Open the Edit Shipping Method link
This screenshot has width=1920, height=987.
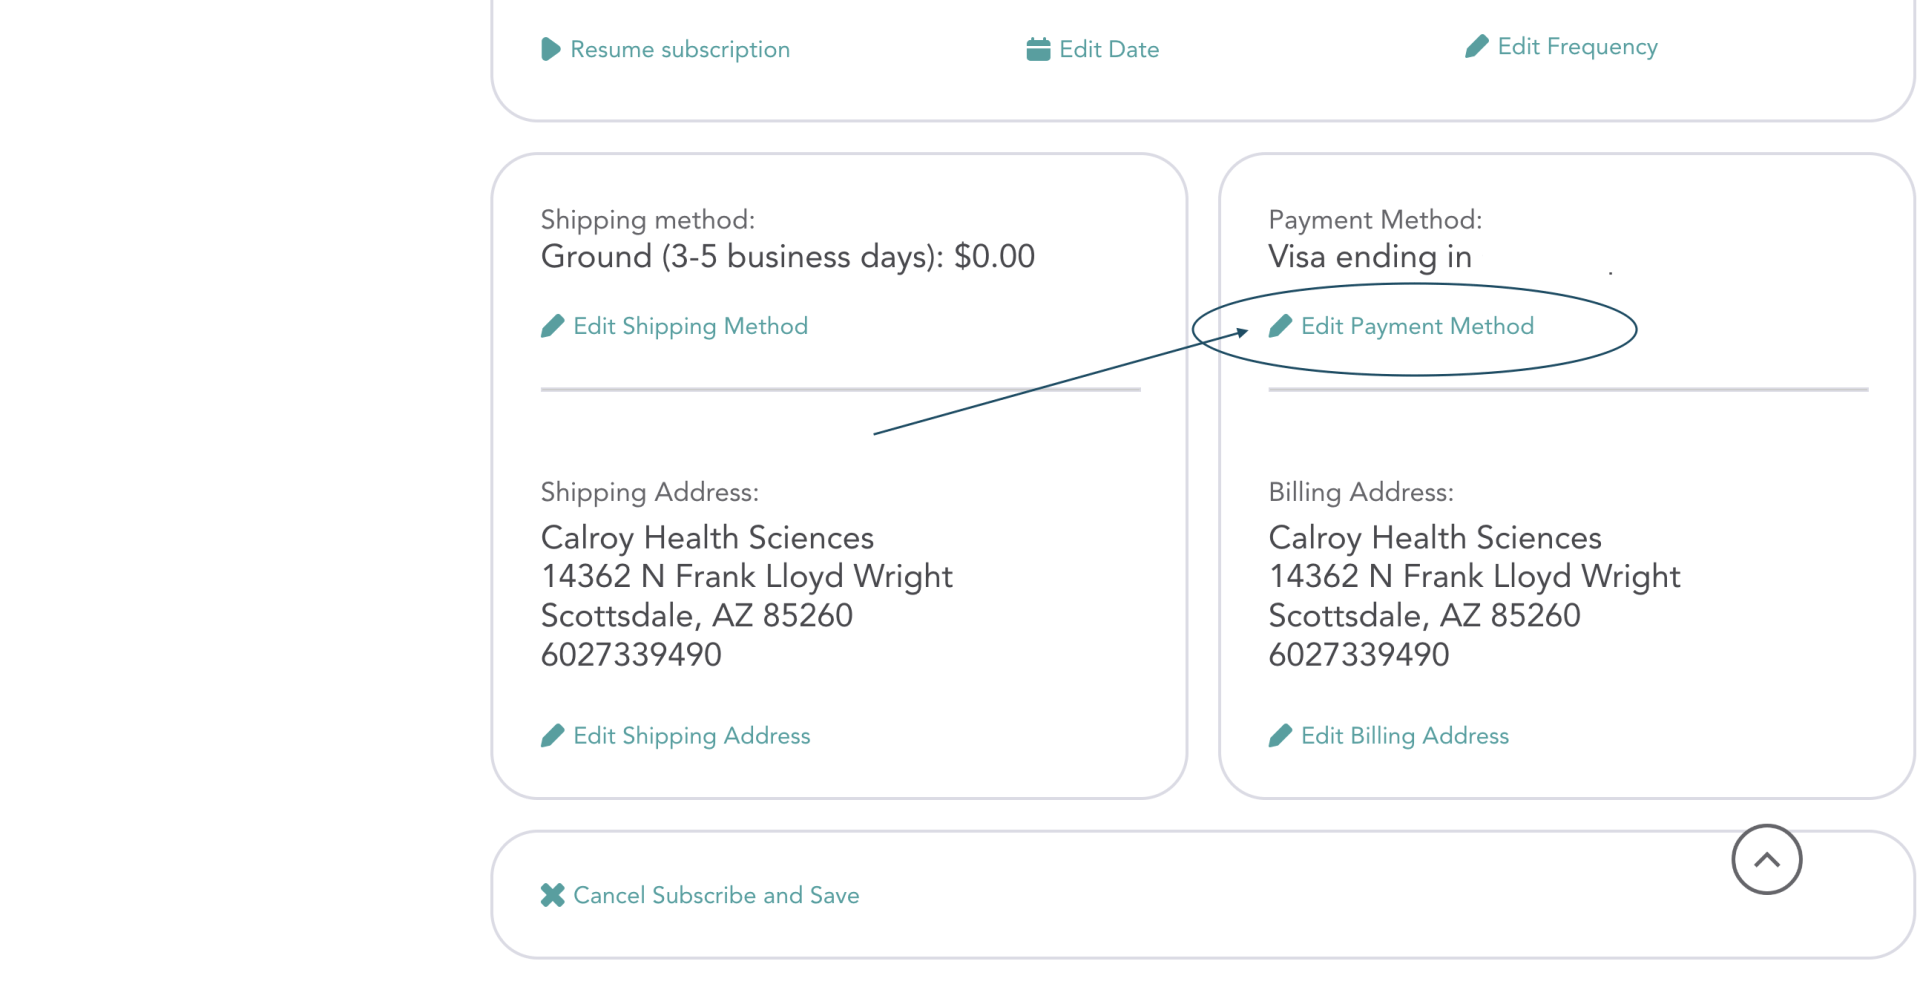point(690,326)
